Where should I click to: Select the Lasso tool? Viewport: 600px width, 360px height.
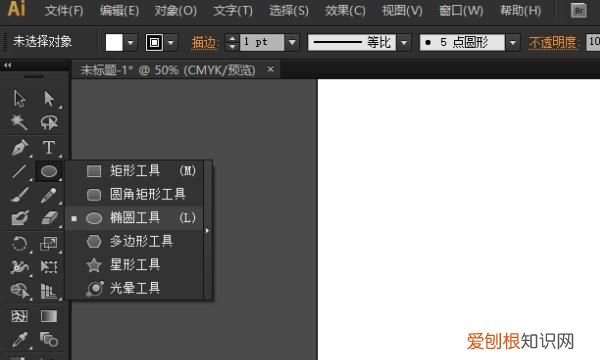click(x=49, y=122)
